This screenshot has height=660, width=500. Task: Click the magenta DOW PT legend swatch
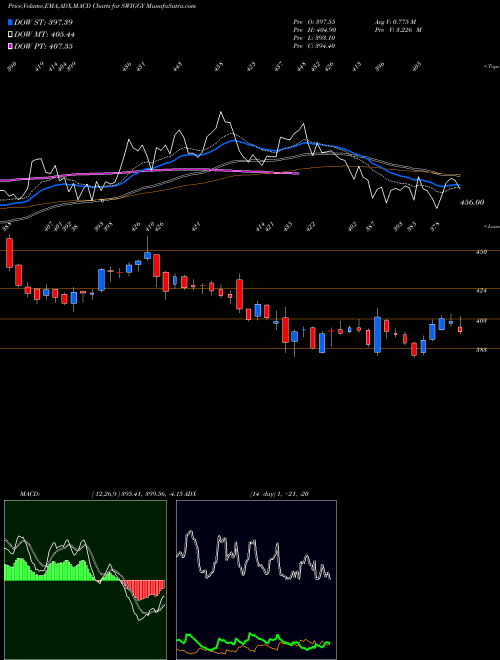(x=11, y=46)
